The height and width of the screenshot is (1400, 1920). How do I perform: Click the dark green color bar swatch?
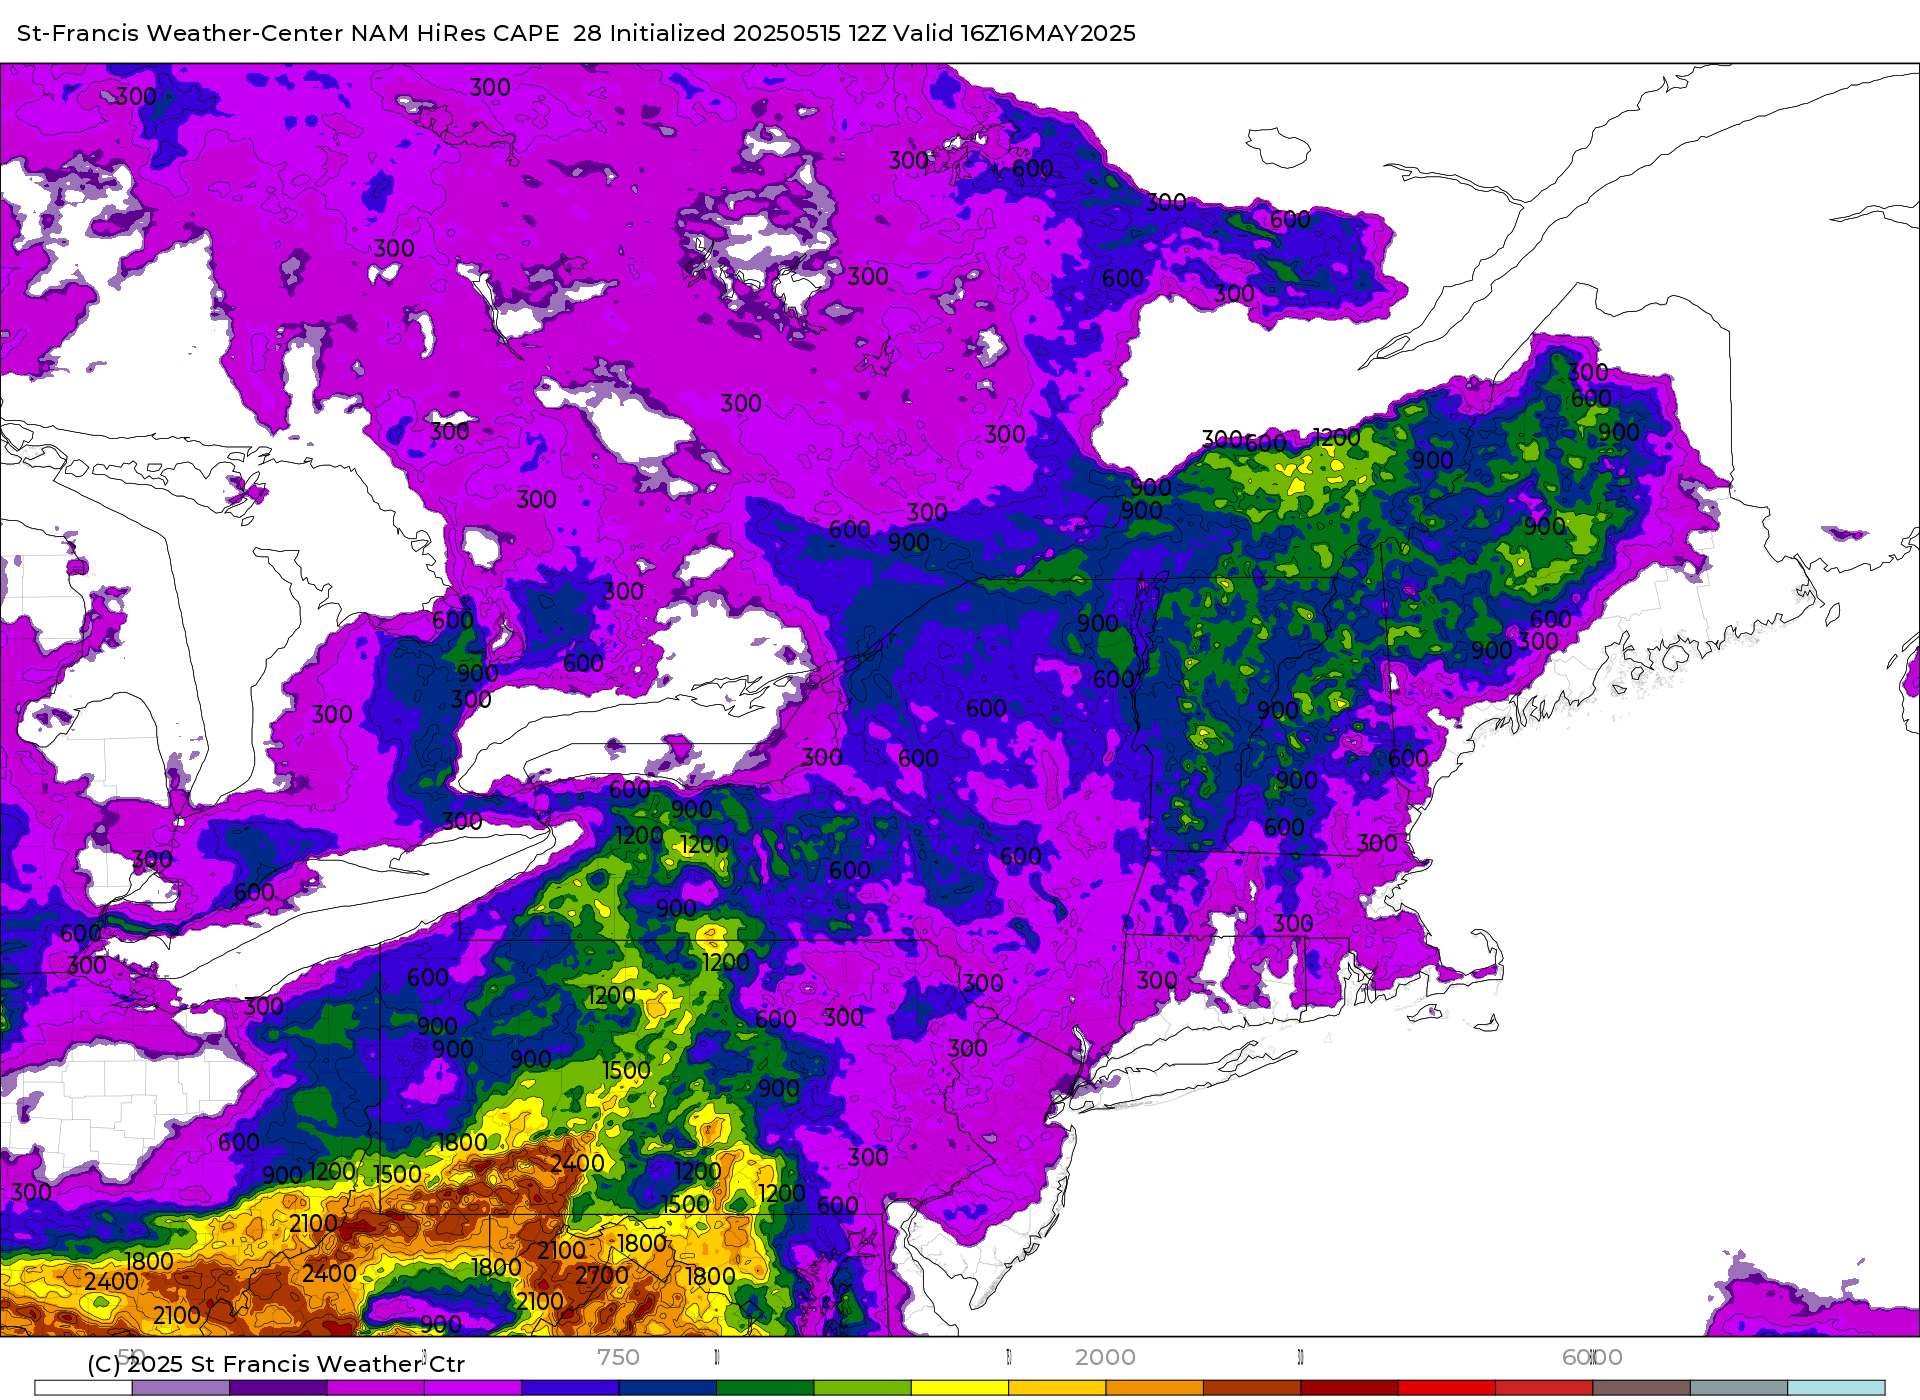765,1388
